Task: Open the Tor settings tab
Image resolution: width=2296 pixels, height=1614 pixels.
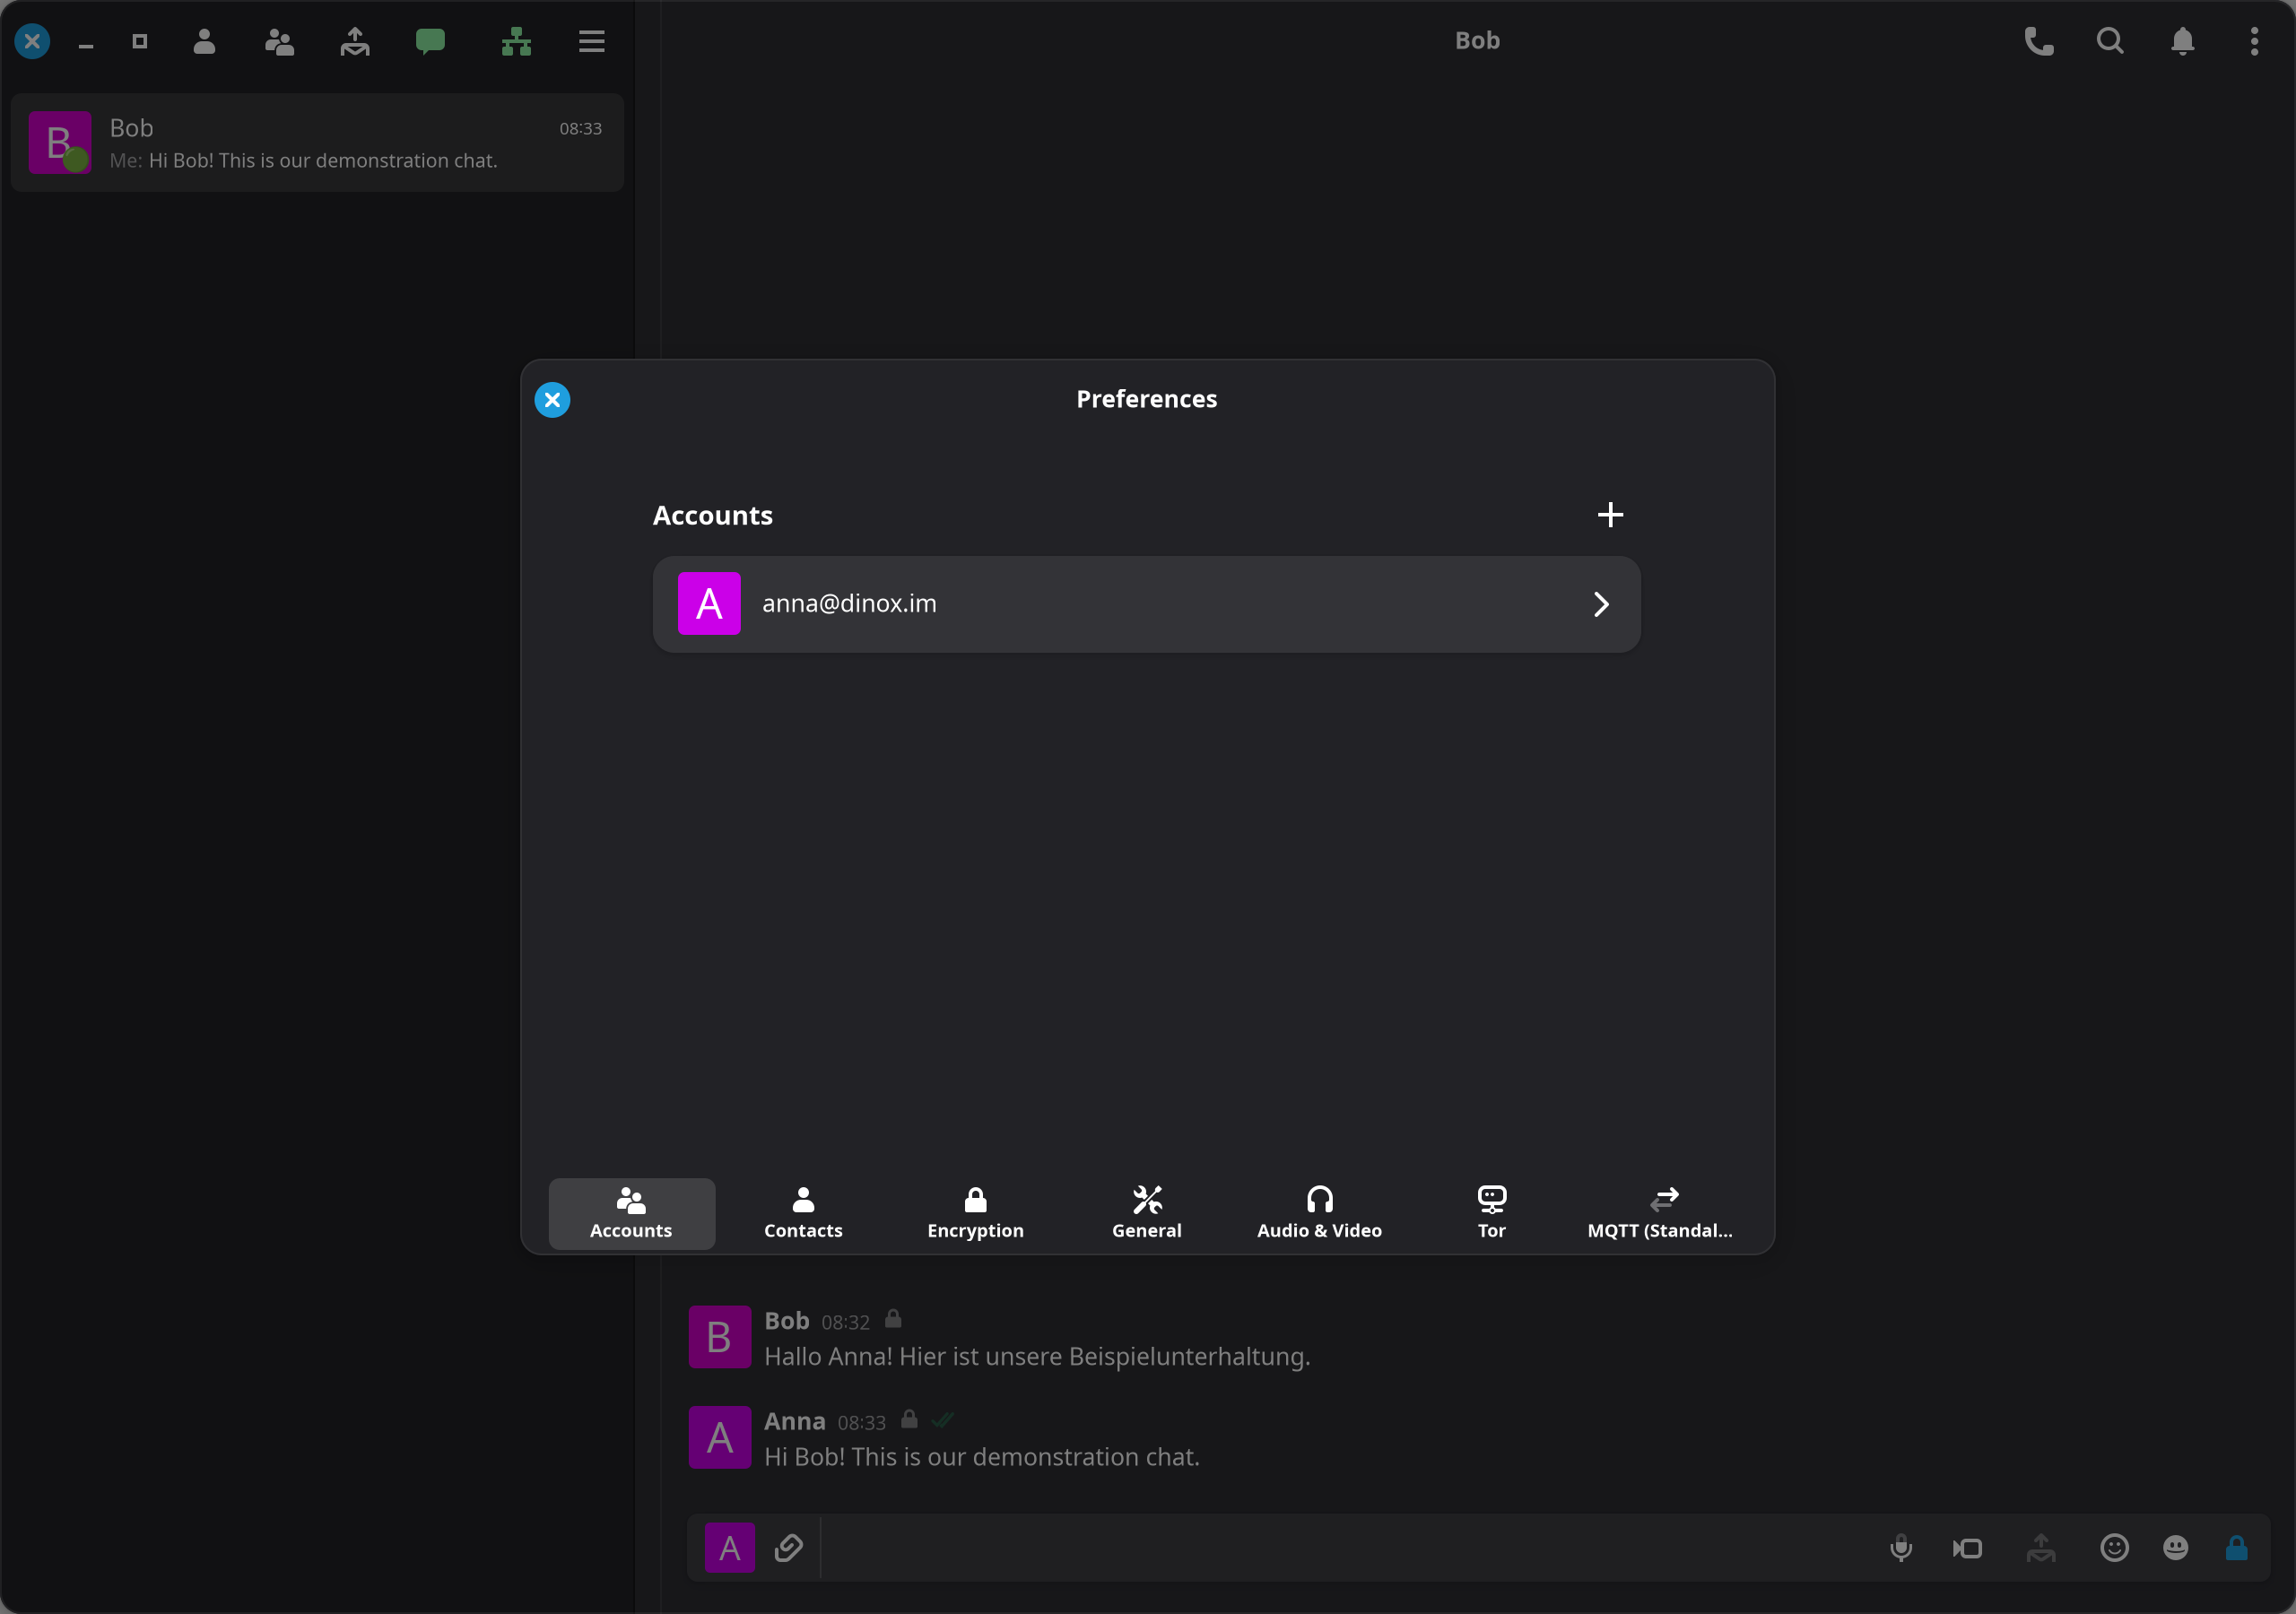Action: click(1491, 1213)
